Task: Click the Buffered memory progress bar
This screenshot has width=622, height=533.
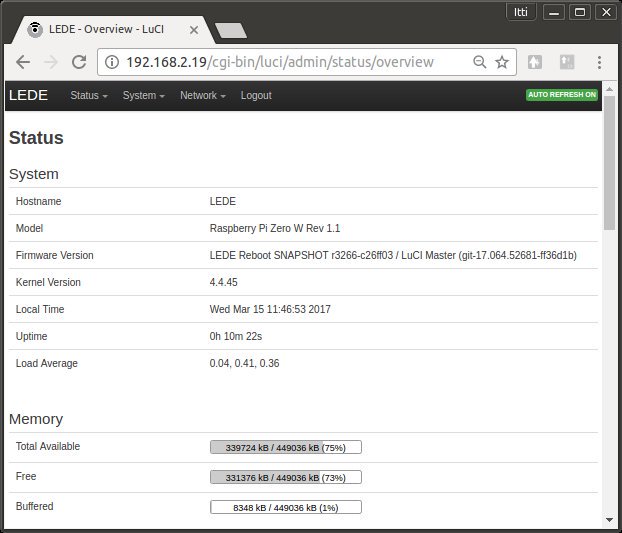Action: [286, 507]
